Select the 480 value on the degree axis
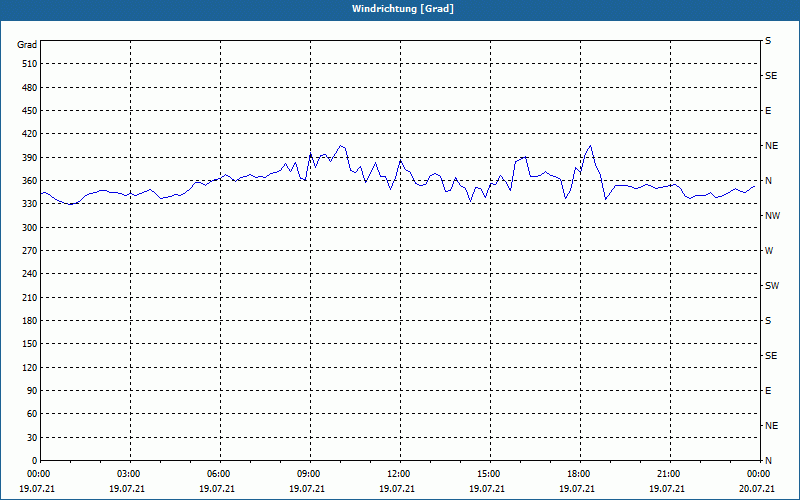Screen dimensions: 800x500 30,87
